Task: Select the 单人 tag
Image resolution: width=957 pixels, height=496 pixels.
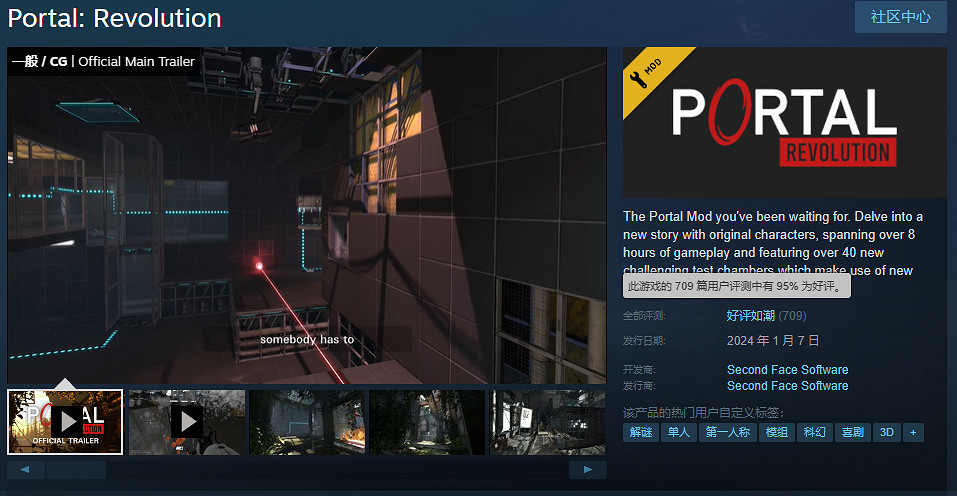Action: coord(679,432)
